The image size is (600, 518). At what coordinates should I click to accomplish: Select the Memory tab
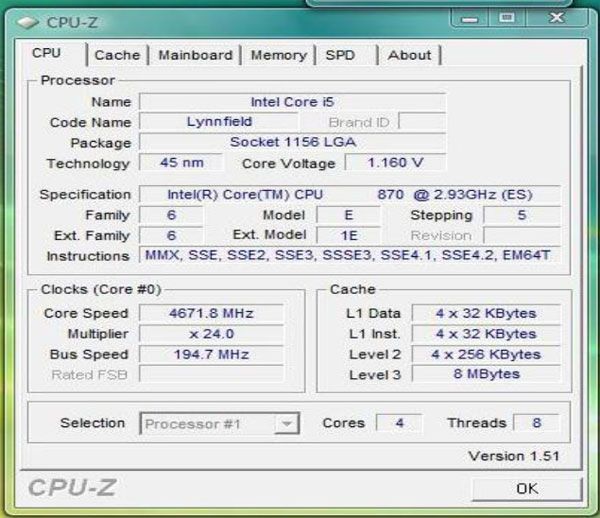[279, 55]
